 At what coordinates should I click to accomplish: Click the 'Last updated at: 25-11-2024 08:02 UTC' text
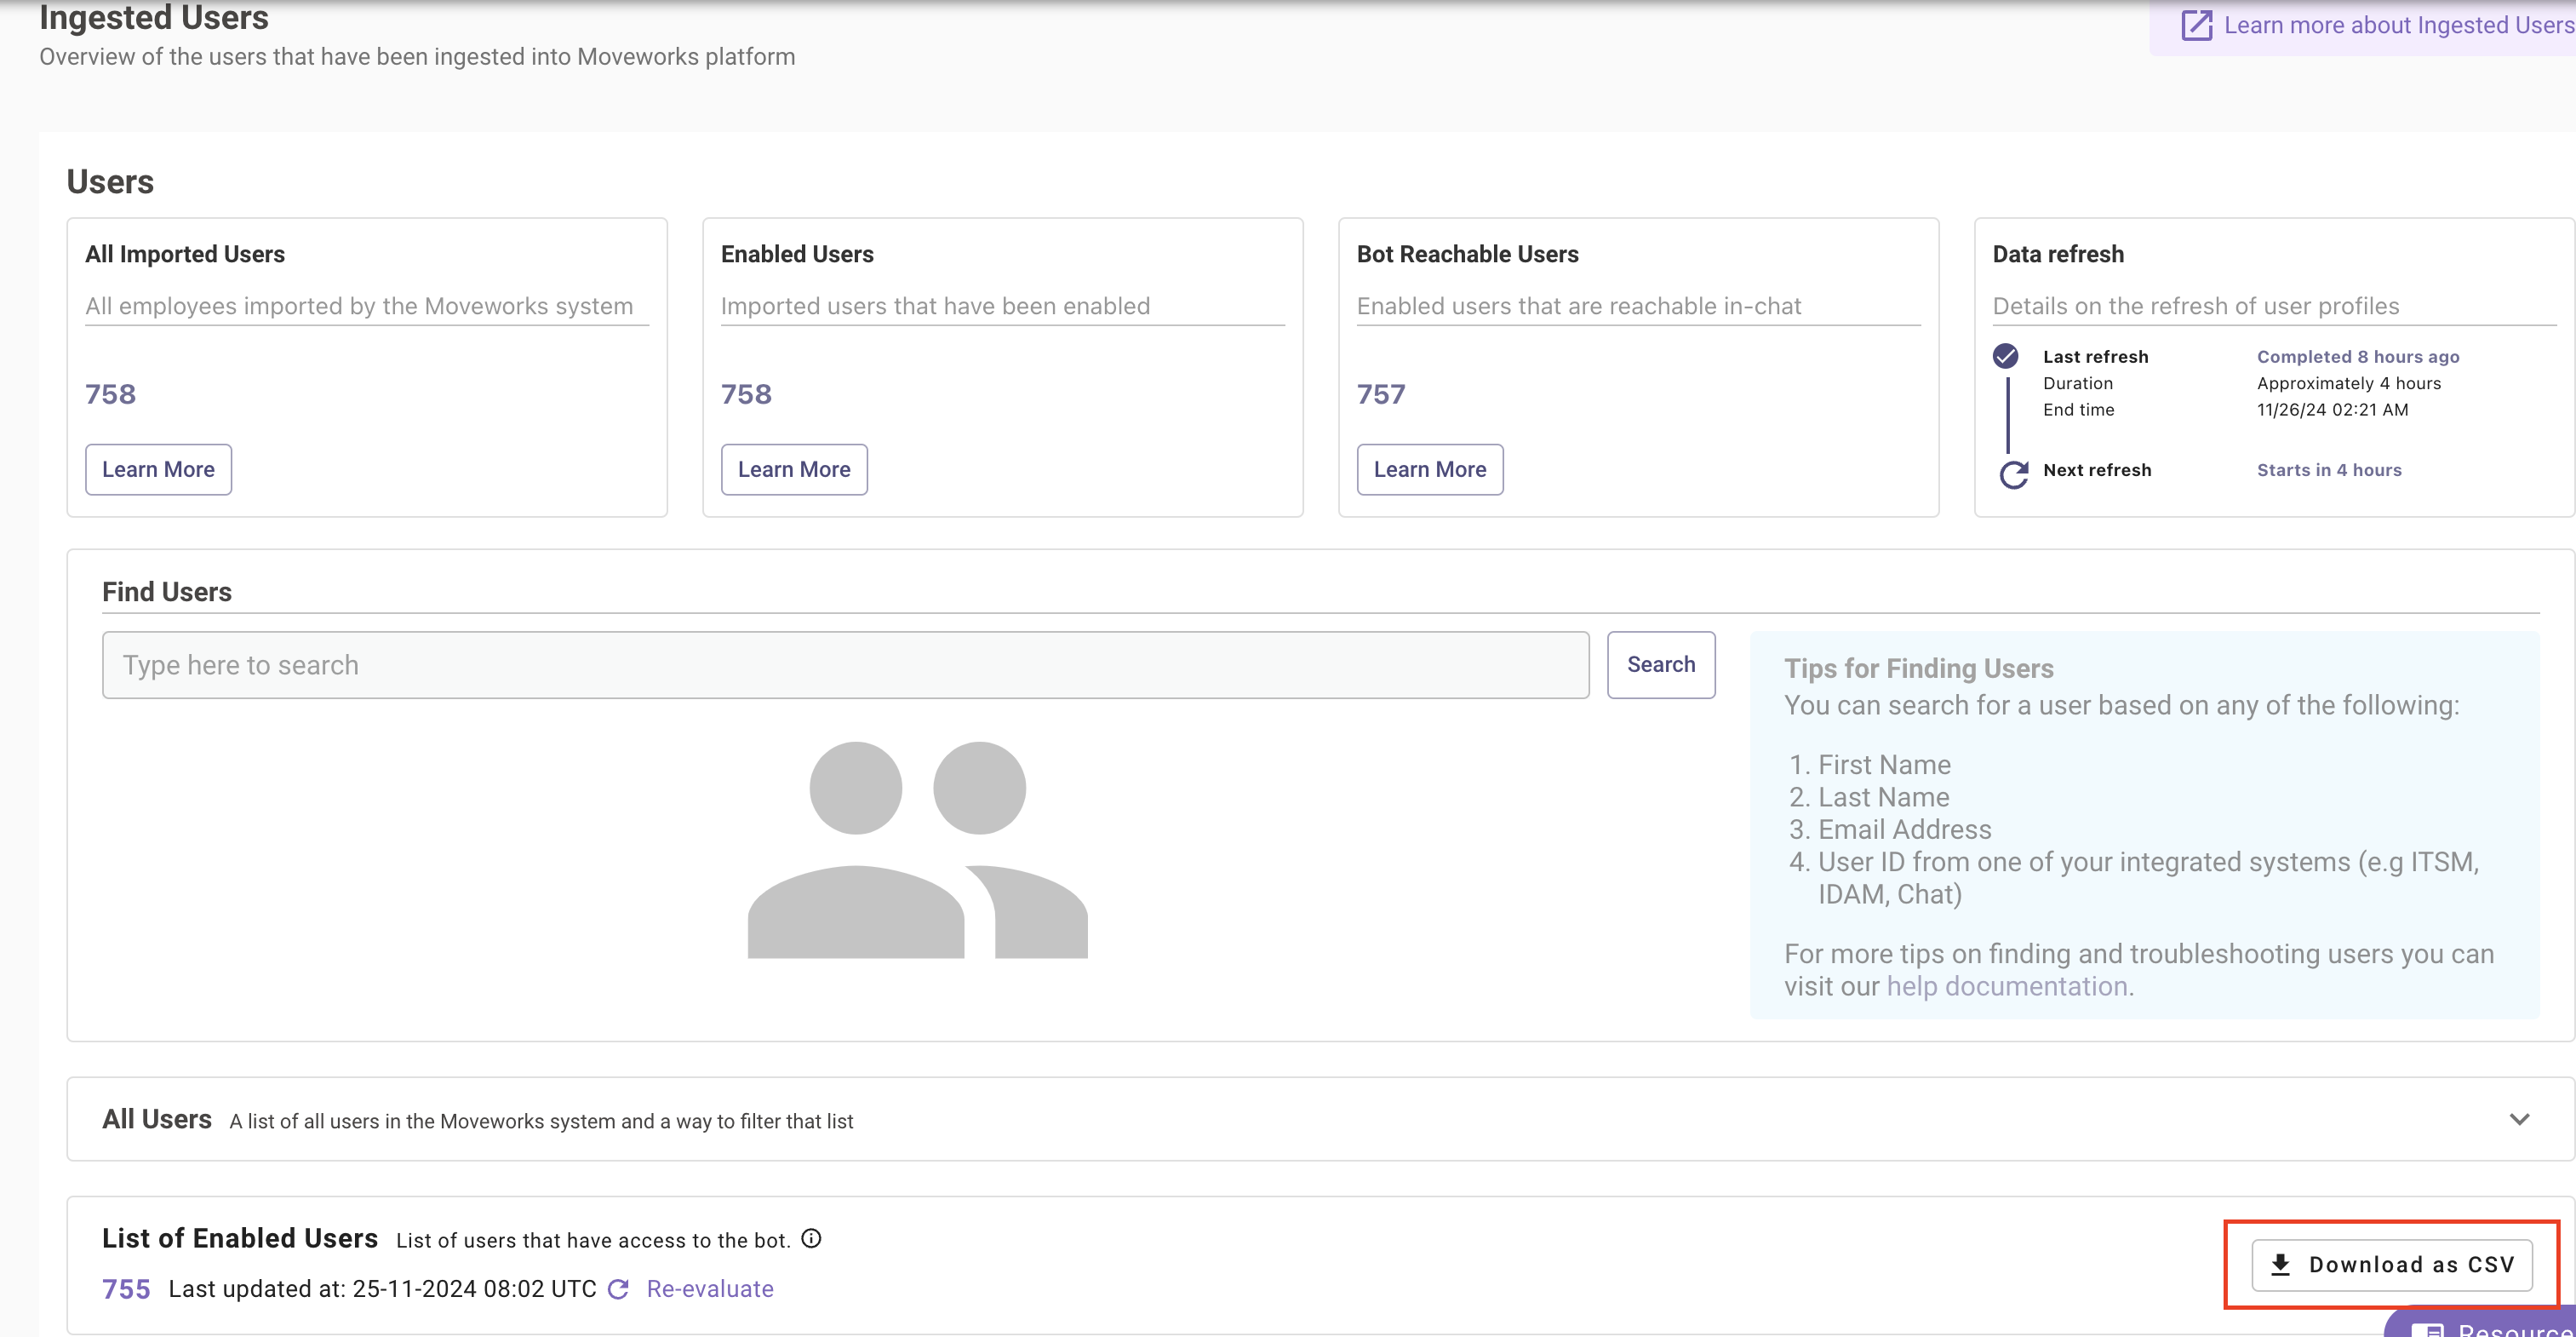(382, 1289)
